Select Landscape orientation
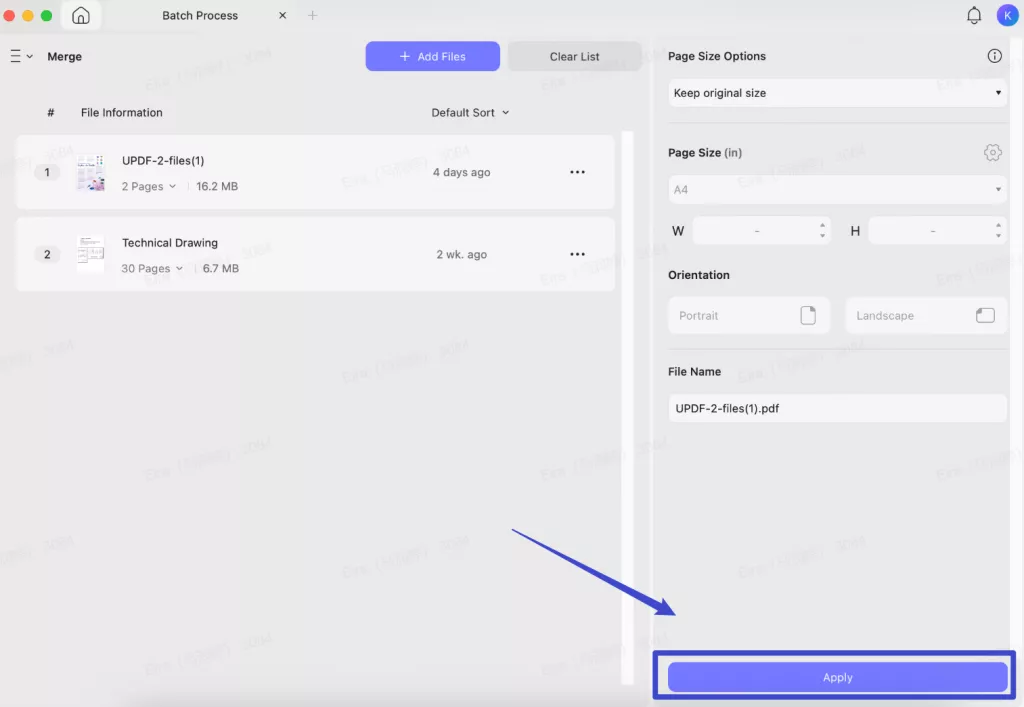The width and height of the screenshot is (1024, 707). 926,315
